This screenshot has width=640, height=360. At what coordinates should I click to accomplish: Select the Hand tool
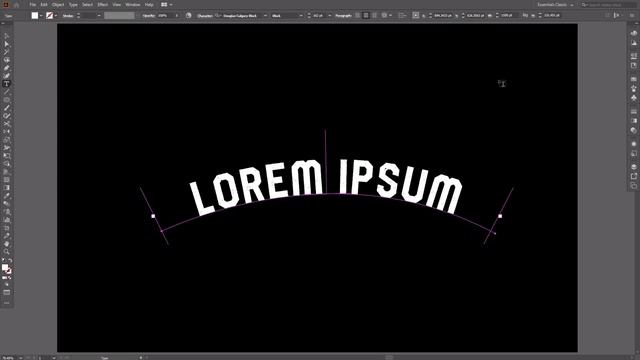point(7,244)
